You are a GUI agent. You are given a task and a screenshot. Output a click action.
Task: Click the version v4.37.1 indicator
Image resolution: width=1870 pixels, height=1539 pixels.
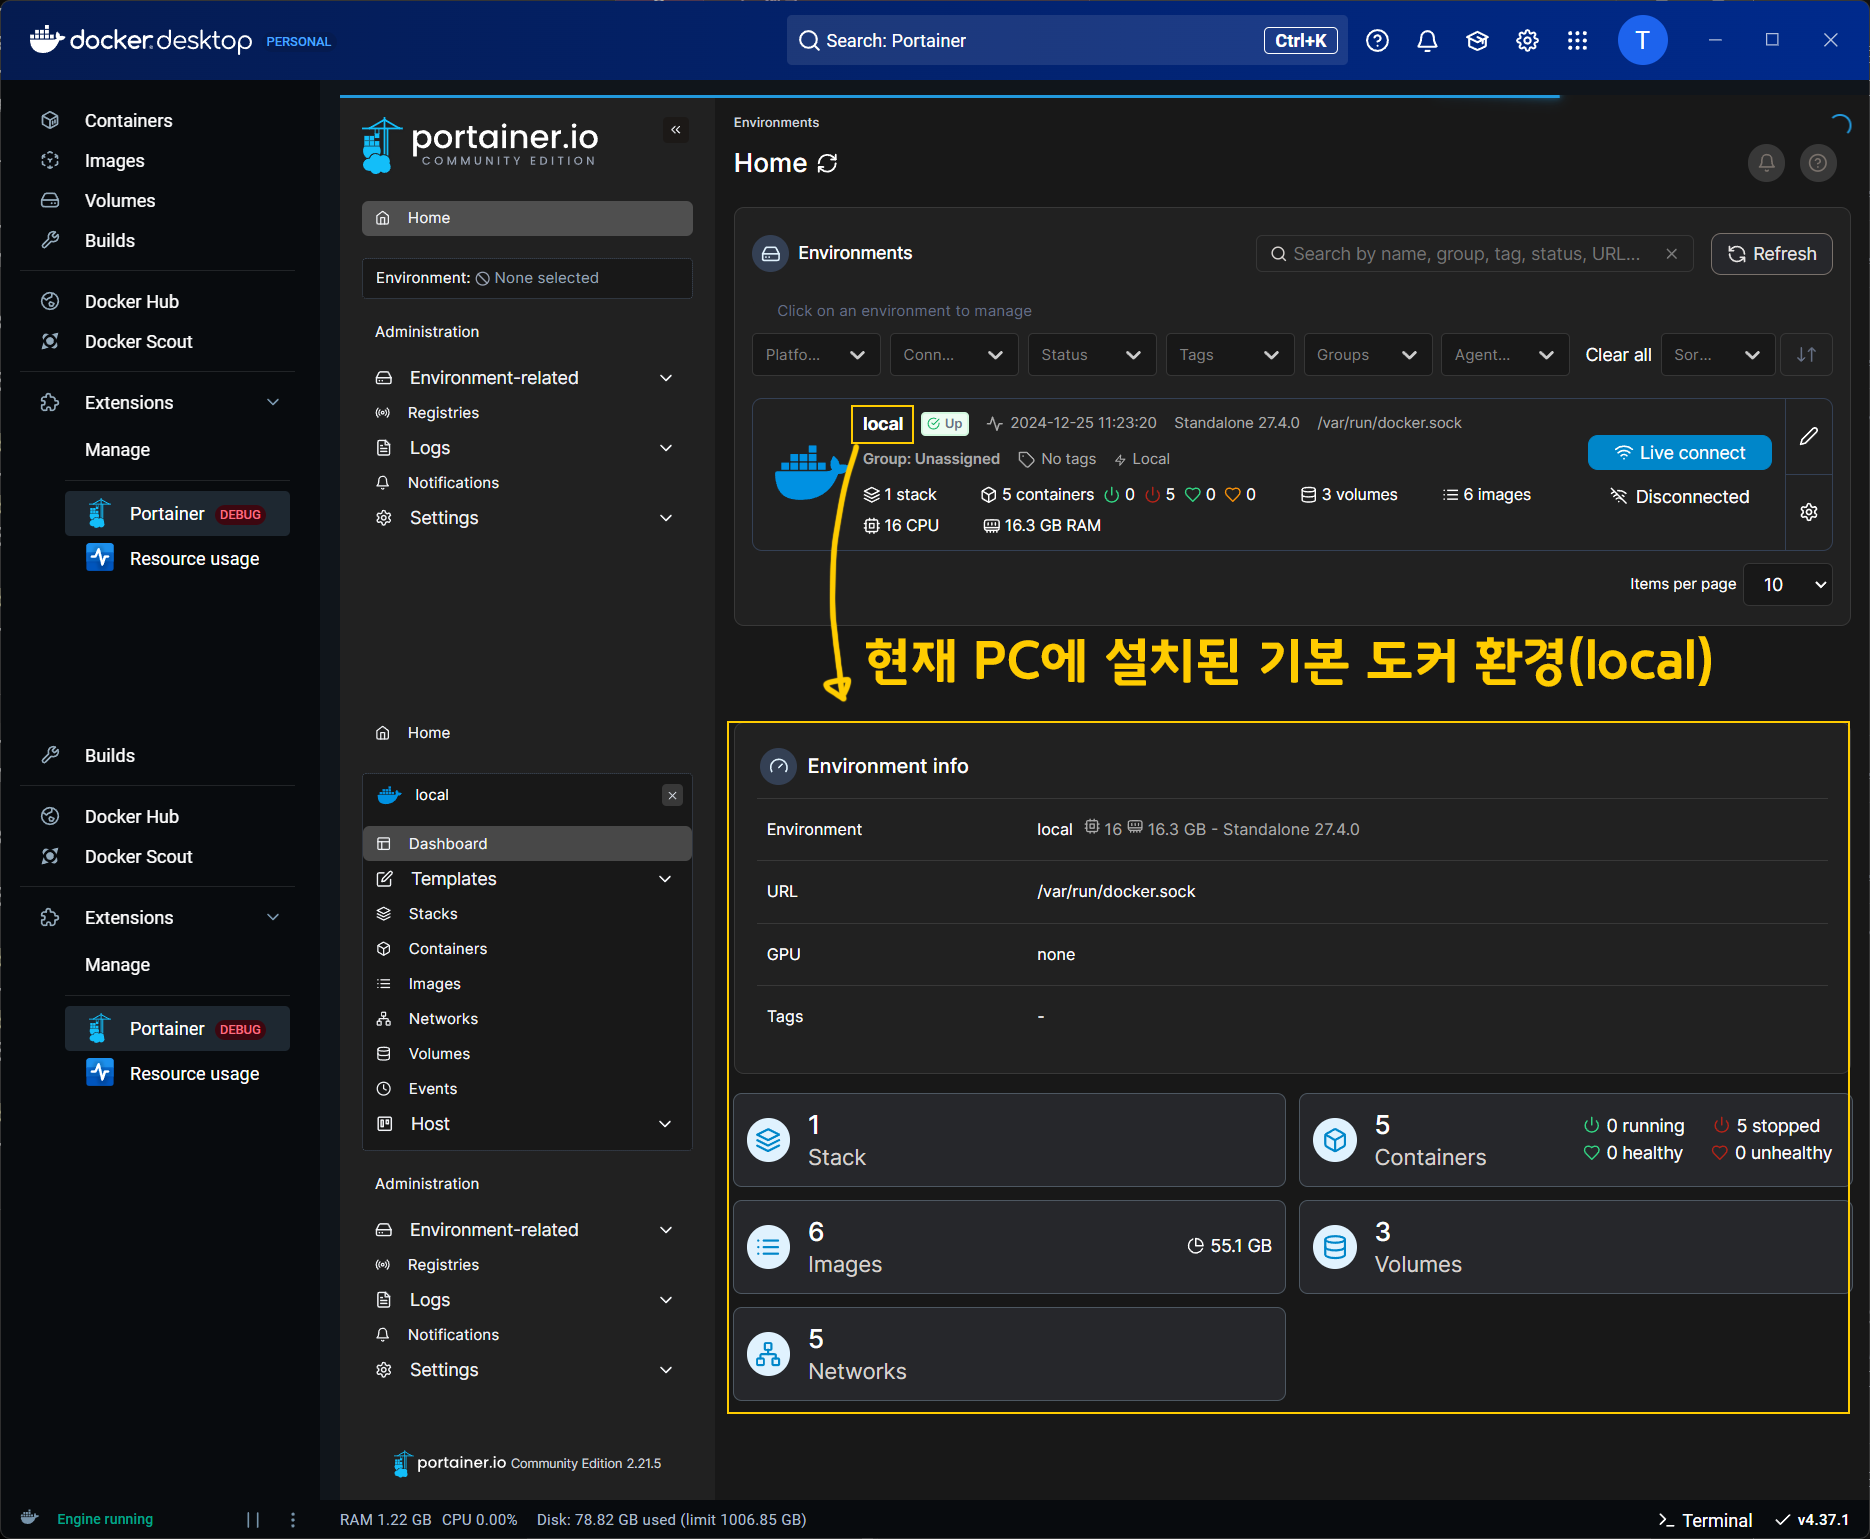pyautogui.click(x=1811, y=1520)
